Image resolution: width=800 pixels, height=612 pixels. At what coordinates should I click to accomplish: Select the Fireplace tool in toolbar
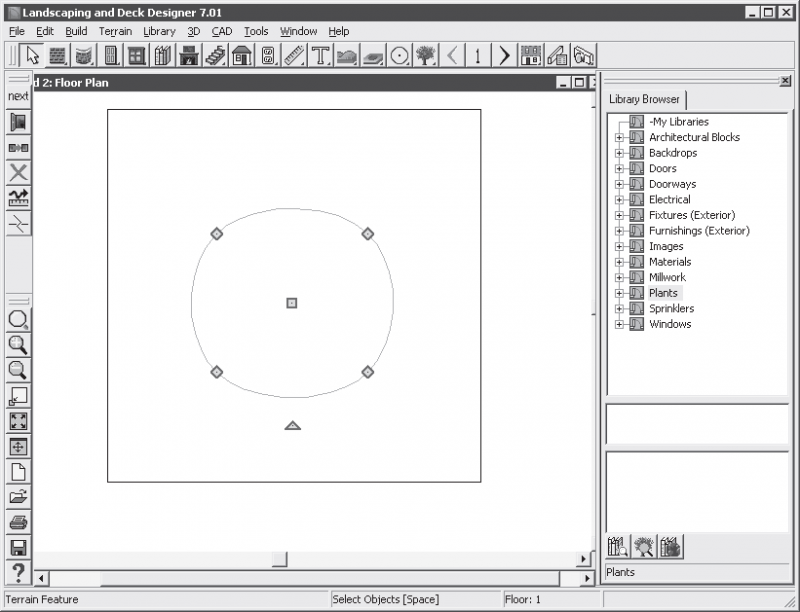coord(189,56)
